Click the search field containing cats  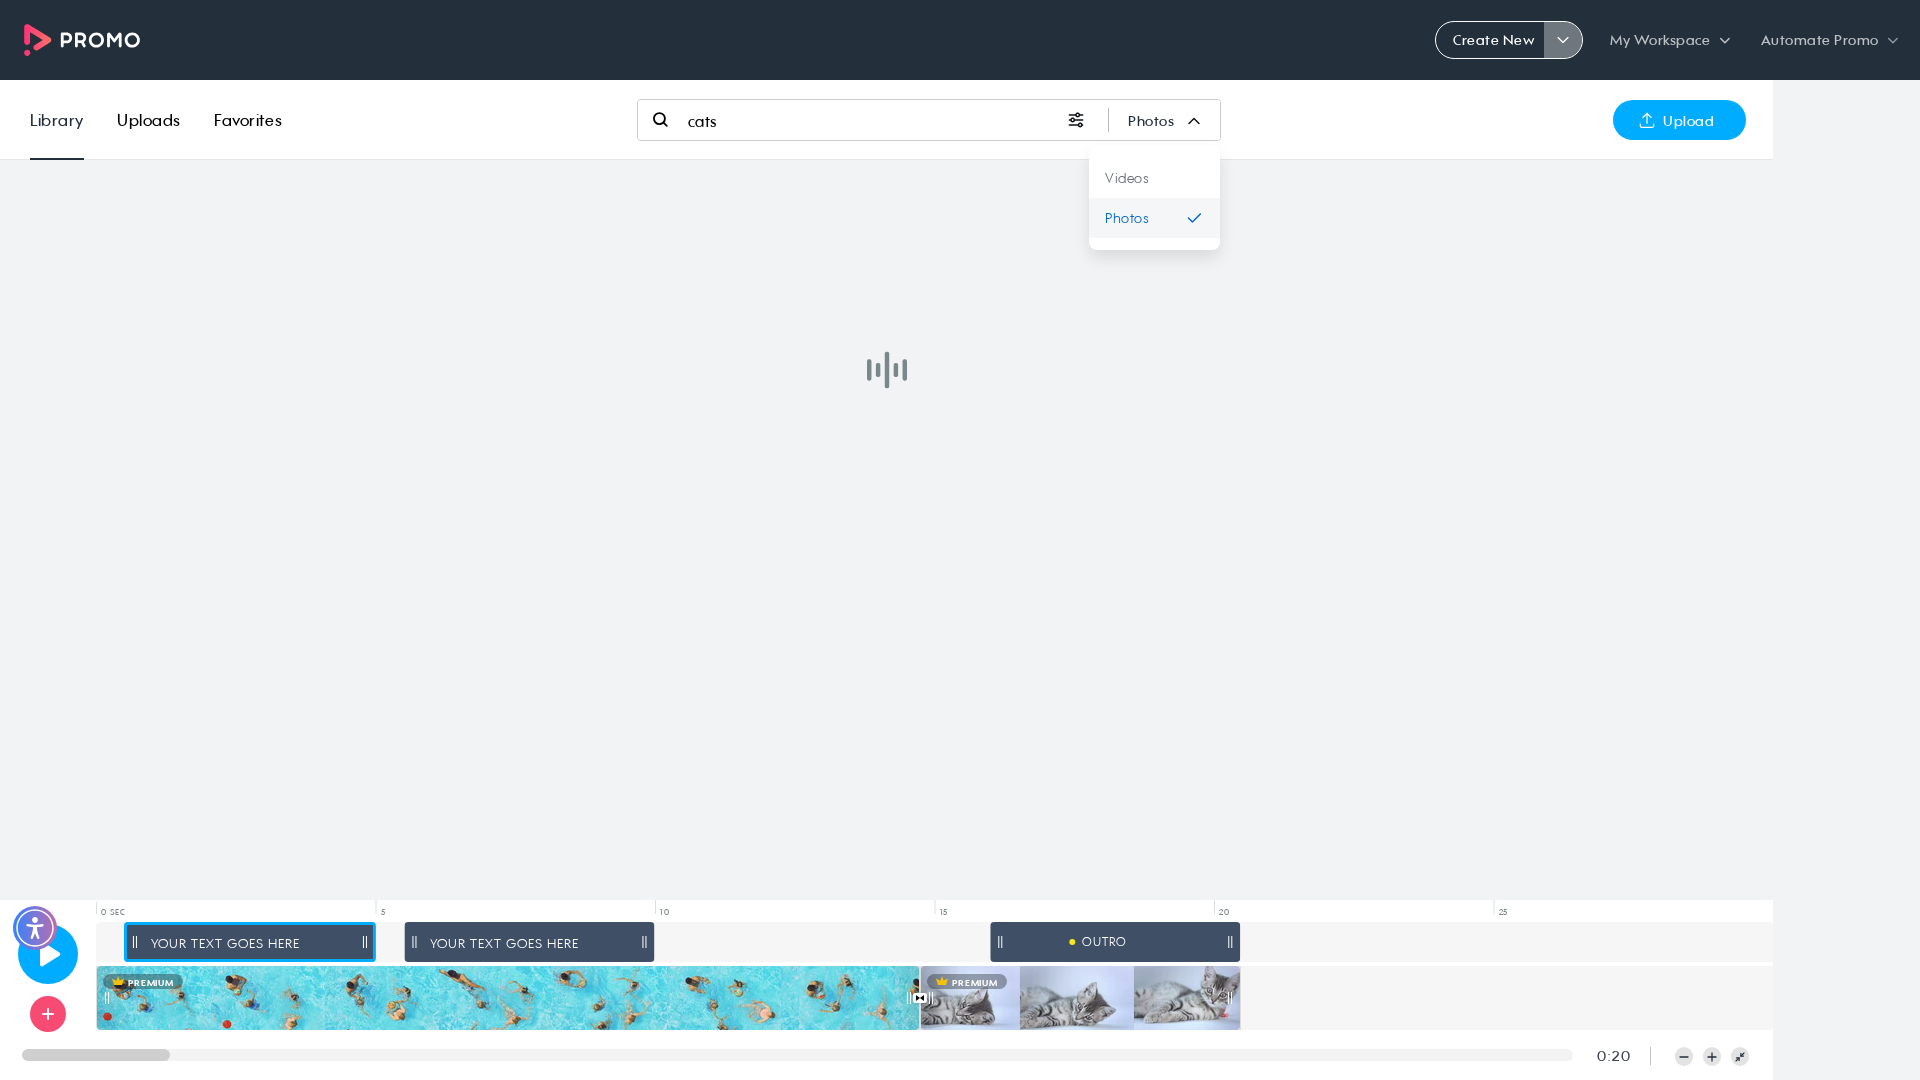pyautogui.click(x=870, y=121)
